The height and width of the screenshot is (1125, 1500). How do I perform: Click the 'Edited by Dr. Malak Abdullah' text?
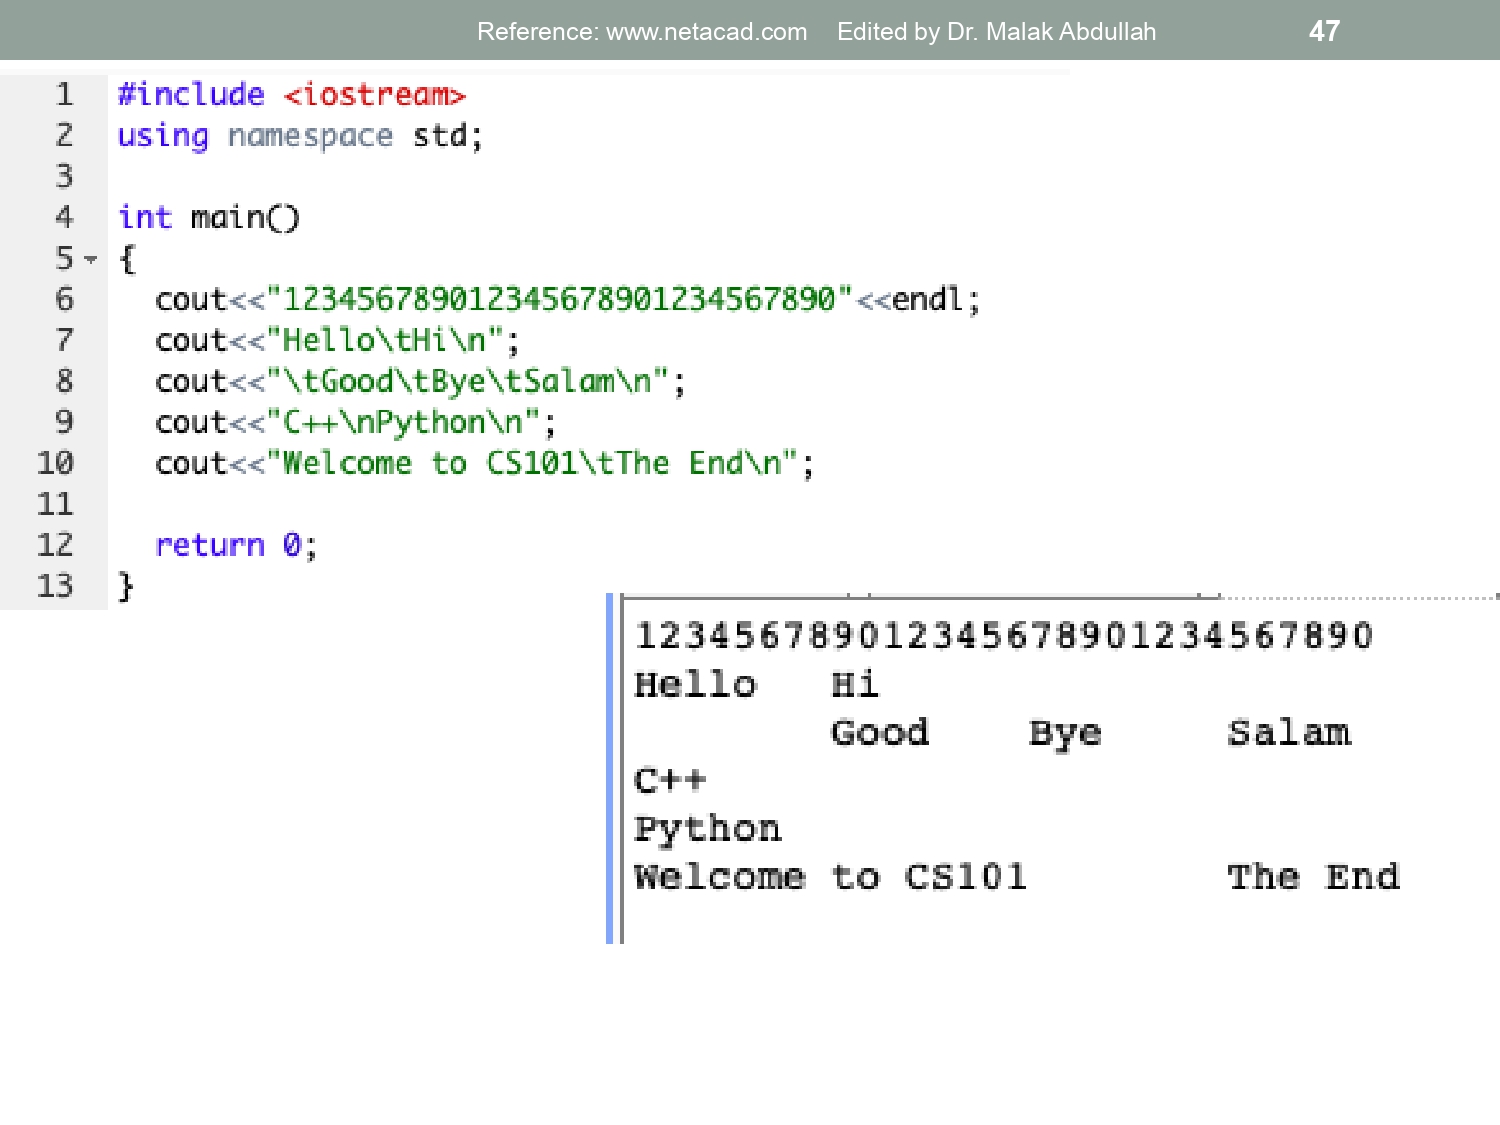pyautogui.click(x=996, y=32)
